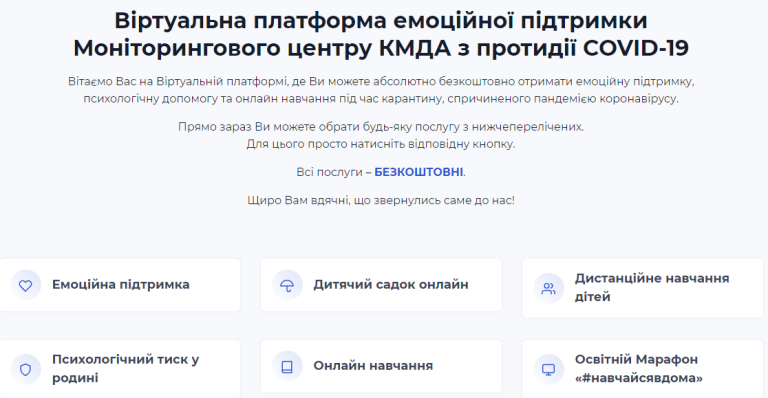Click the monitor icon for Освітній Марафон

(x=549, y=369)
